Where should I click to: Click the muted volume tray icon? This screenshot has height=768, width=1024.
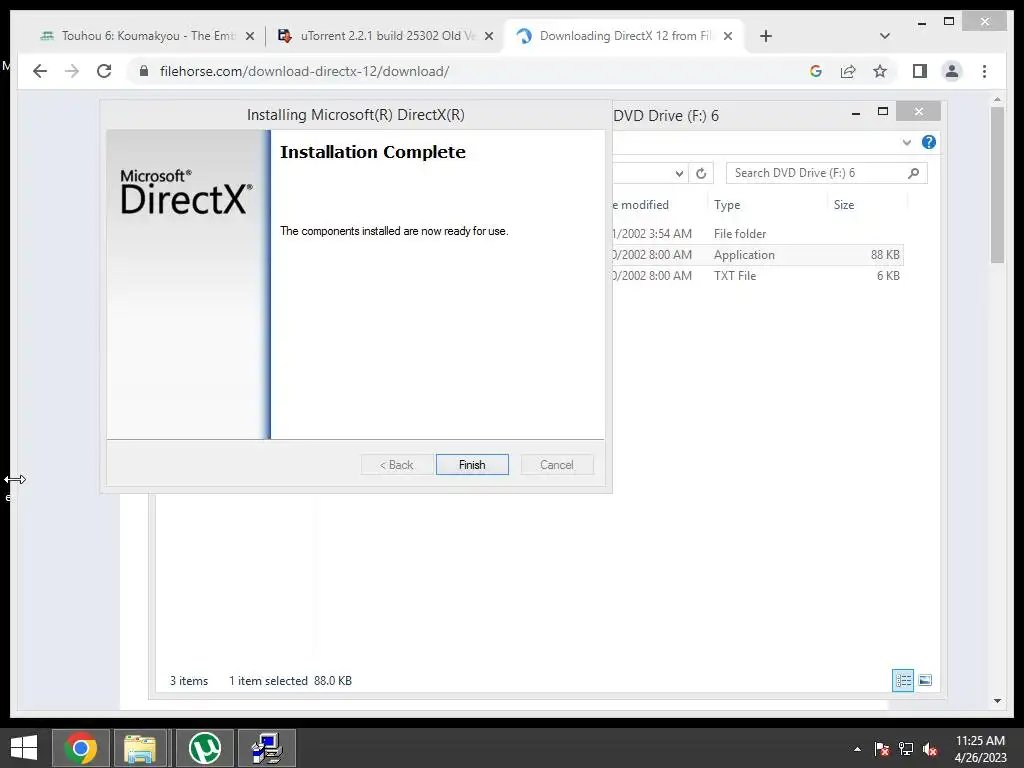point(930,749)
